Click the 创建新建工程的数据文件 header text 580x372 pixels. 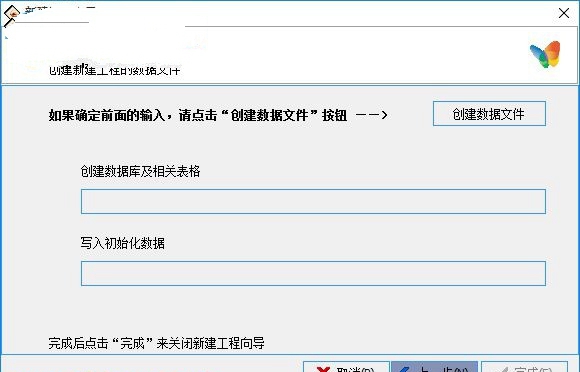pyautogui.click(x=114, y=69)
